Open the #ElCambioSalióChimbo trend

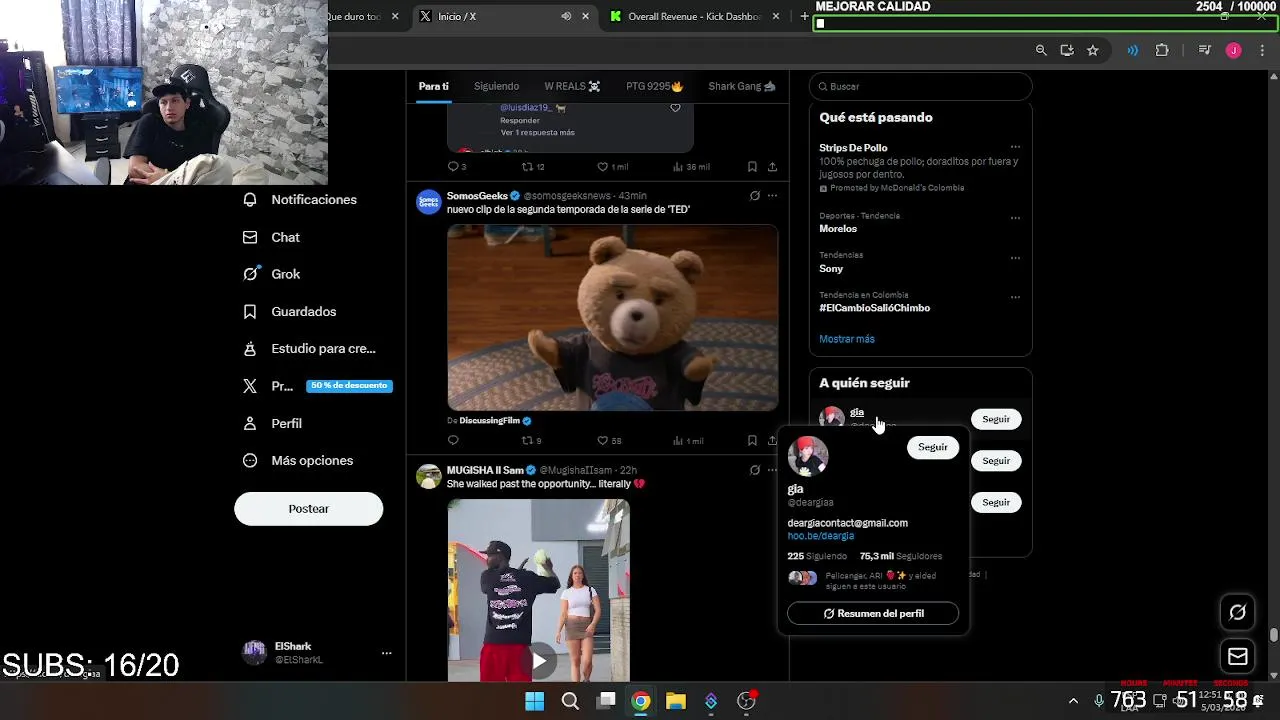(x=874, y=308)
